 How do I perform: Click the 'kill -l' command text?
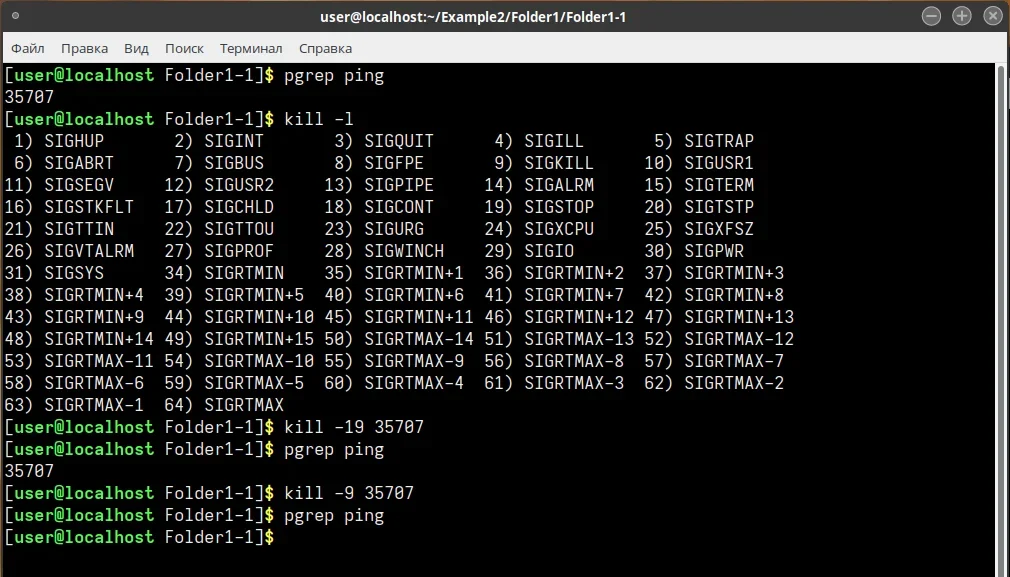(319, 119)
